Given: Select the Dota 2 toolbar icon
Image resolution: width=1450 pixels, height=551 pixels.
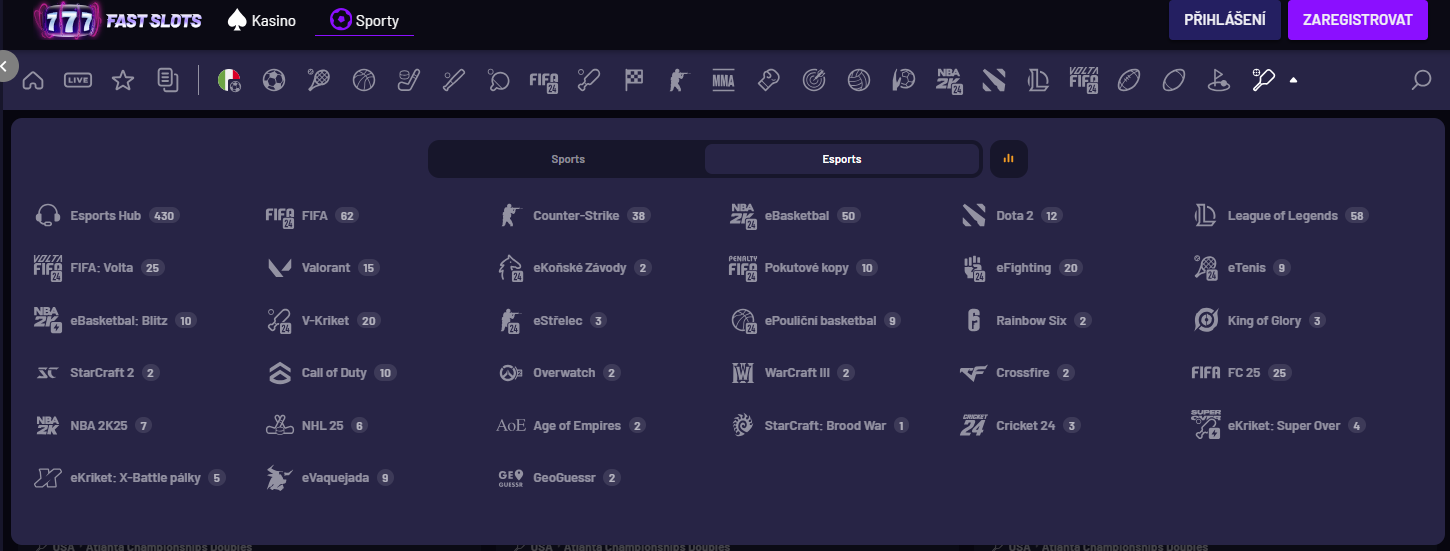Looking at the screenshot, I should (994, 81).
